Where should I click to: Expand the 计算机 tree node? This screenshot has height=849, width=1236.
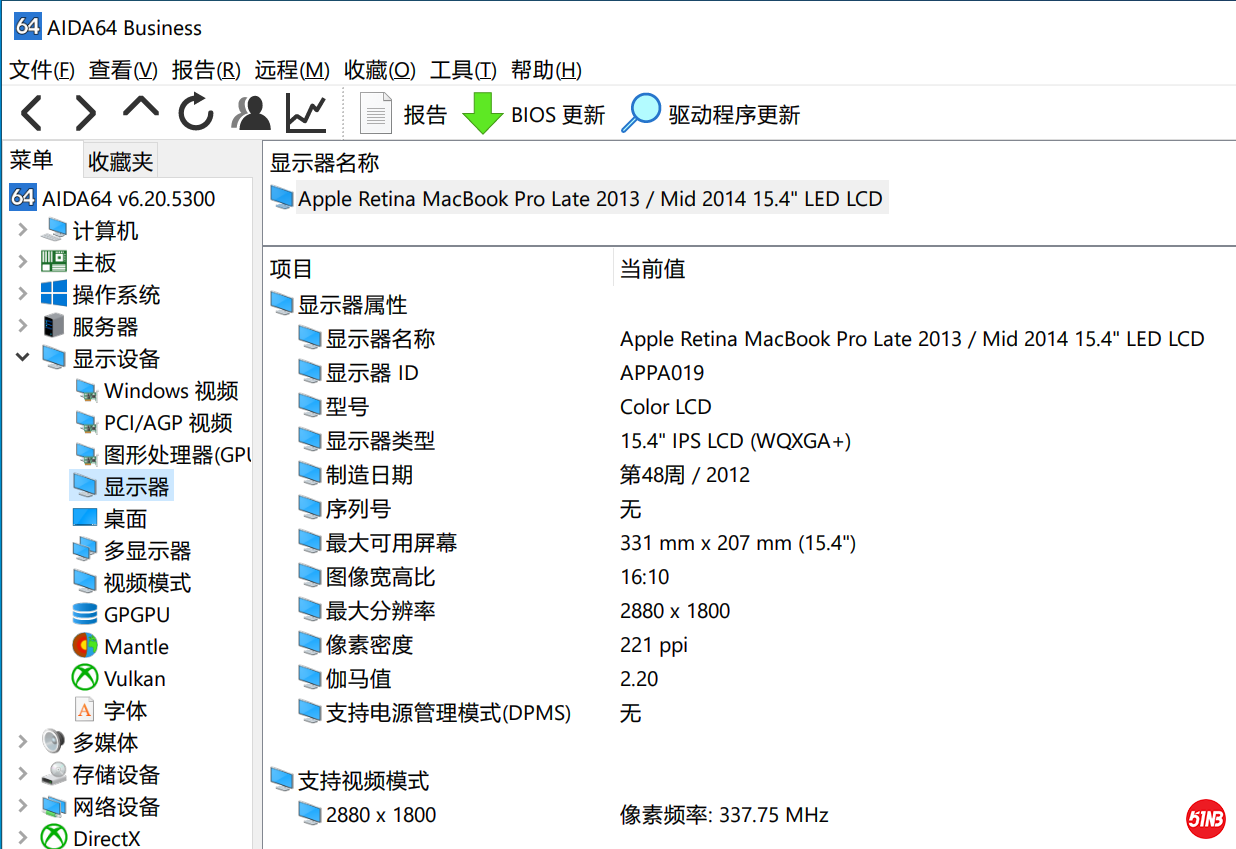[23, 231]
